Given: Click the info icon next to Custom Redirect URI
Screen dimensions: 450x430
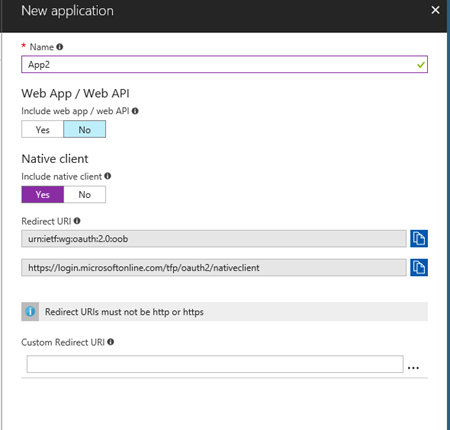Looking at the screenshot, I should pos(111,342).
